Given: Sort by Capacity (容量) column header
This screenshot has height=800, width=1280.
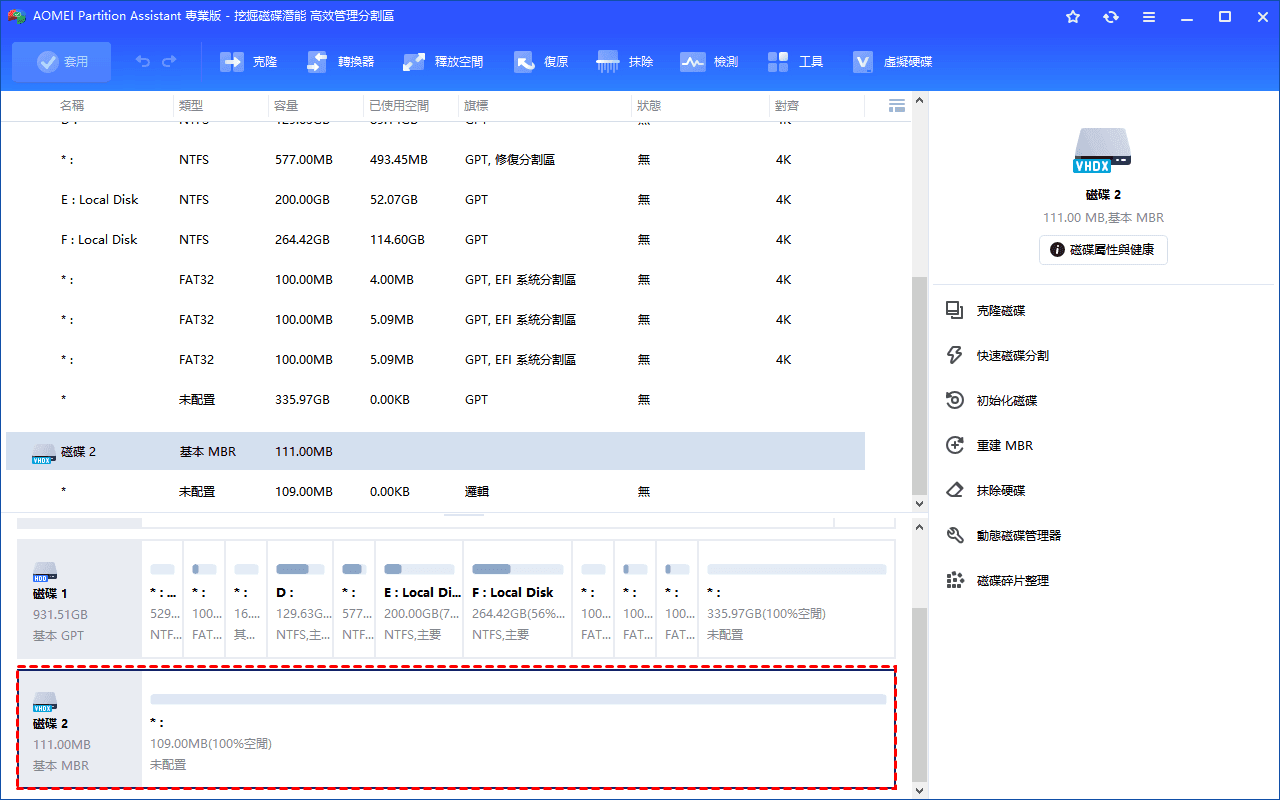Looking at the screenshot, I should [x=286, y=105].
